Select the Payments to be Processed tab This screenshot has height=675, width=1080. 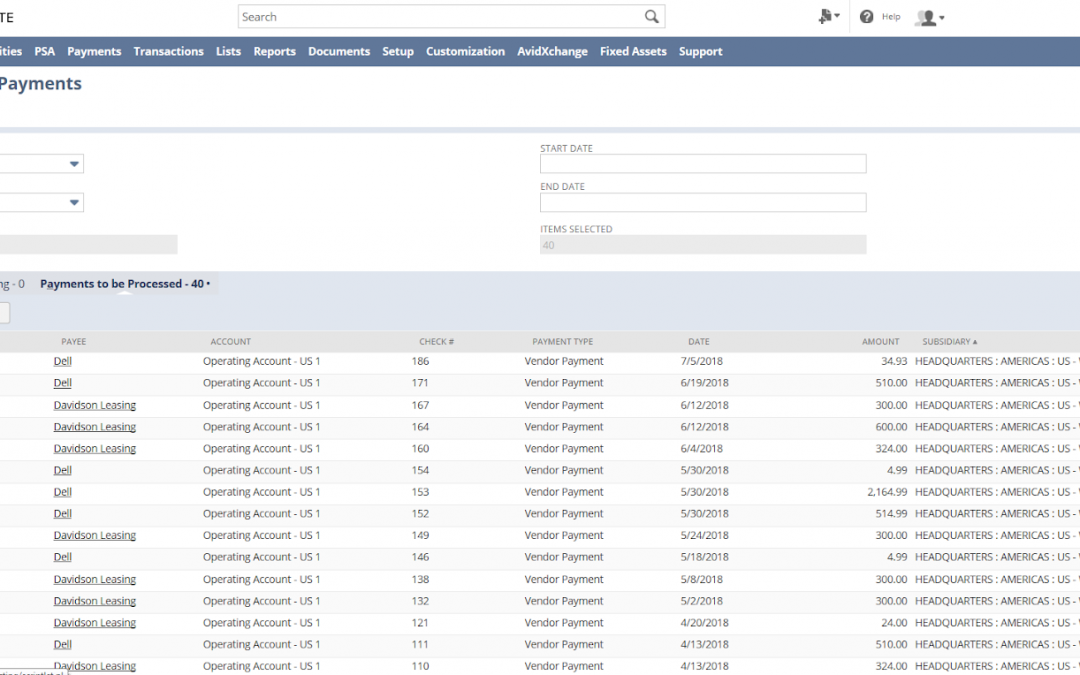[x=125, y=284]
